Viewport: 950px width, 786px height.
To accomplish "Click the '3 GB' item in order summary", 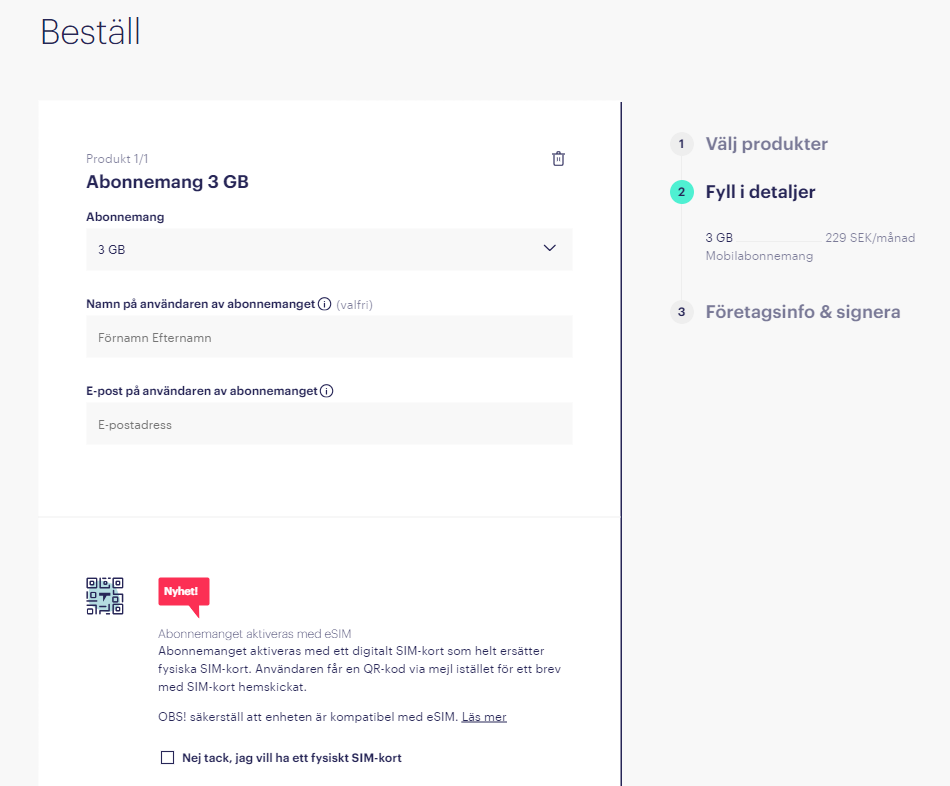I will [719, 238].
